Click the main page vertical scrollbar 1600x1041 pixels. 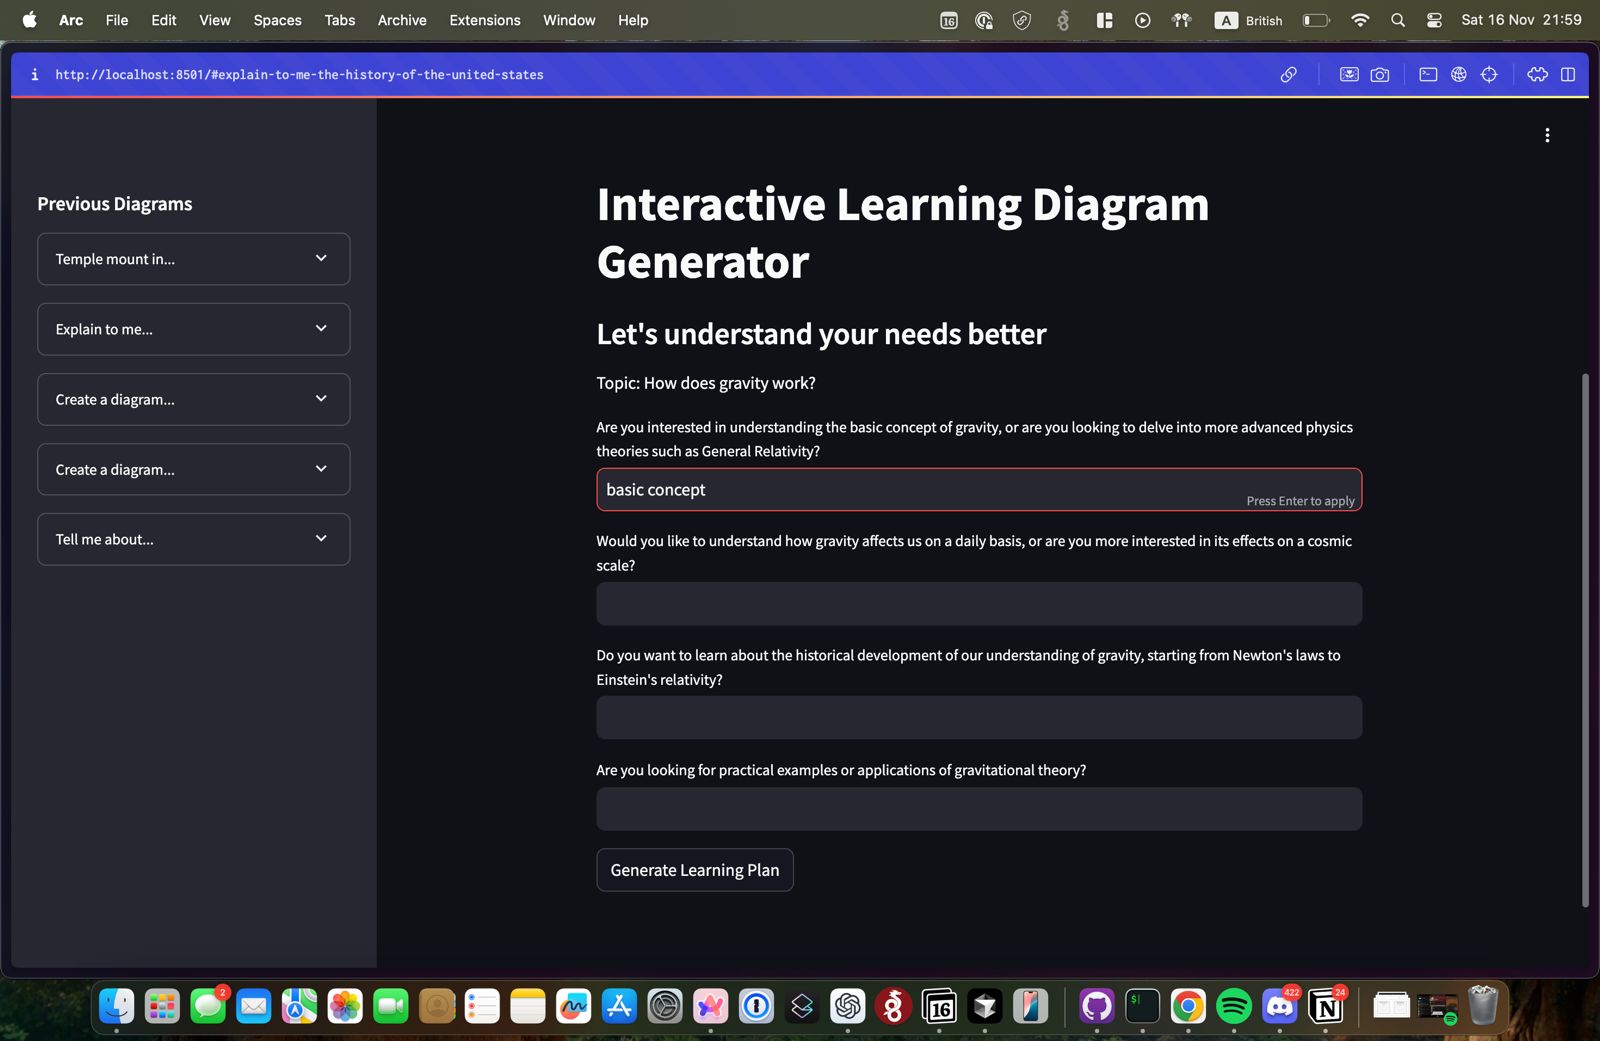(1585, 640)
